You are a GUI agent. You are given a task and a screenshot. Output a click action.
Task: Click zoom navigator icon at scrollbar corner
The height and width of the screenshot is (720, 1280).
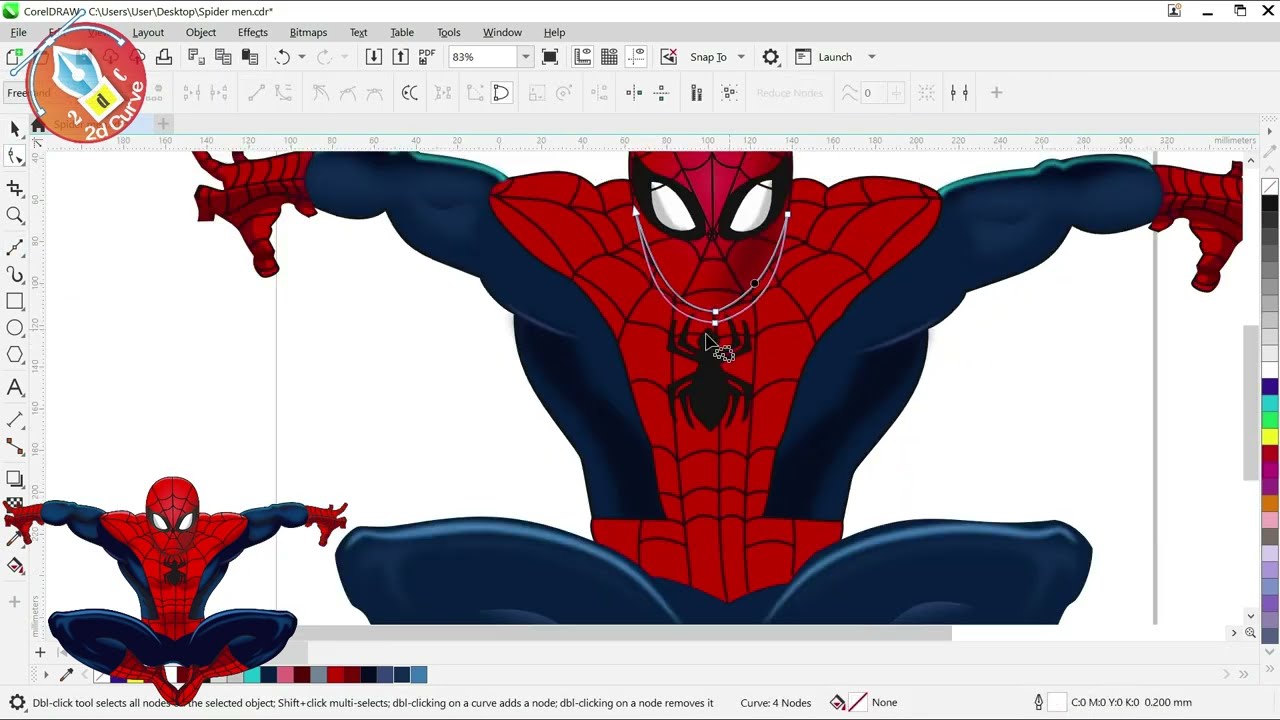click(1250, 633)
